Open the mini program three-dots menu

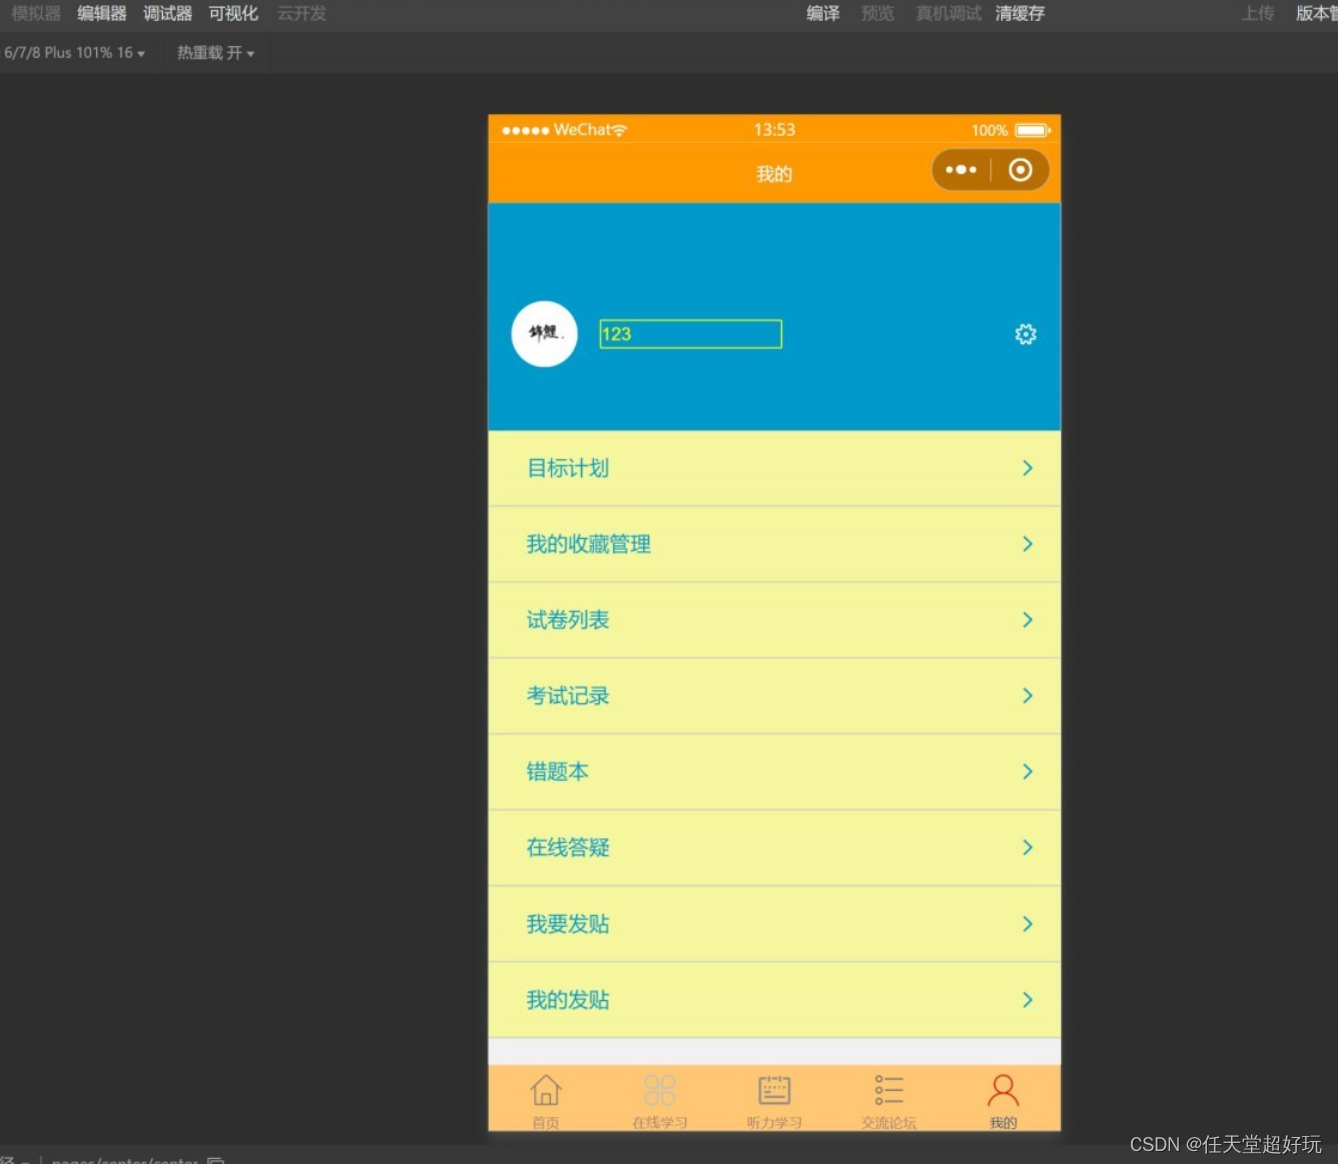[961, 170]
